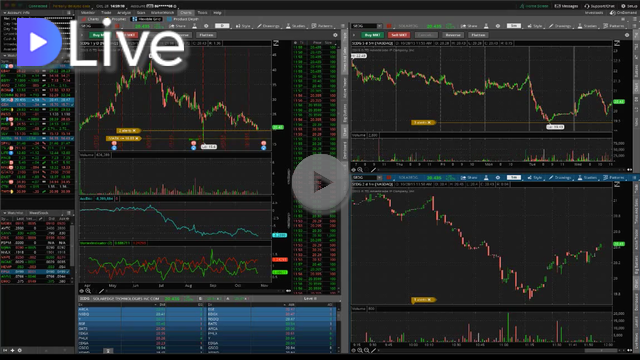
Task: Click the Investools link
Action: pos(594,13)
